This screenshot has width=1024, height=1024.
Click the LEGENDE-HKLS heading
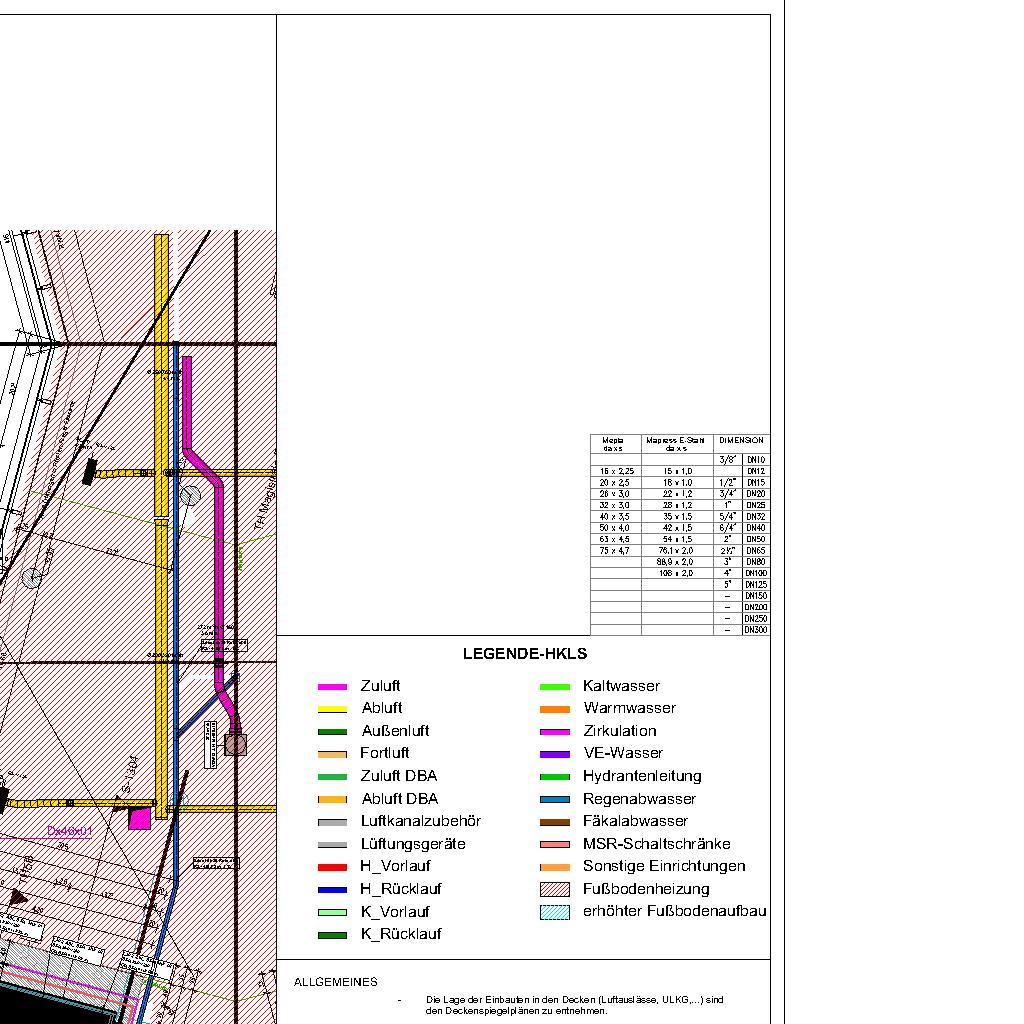pos(524,654)
